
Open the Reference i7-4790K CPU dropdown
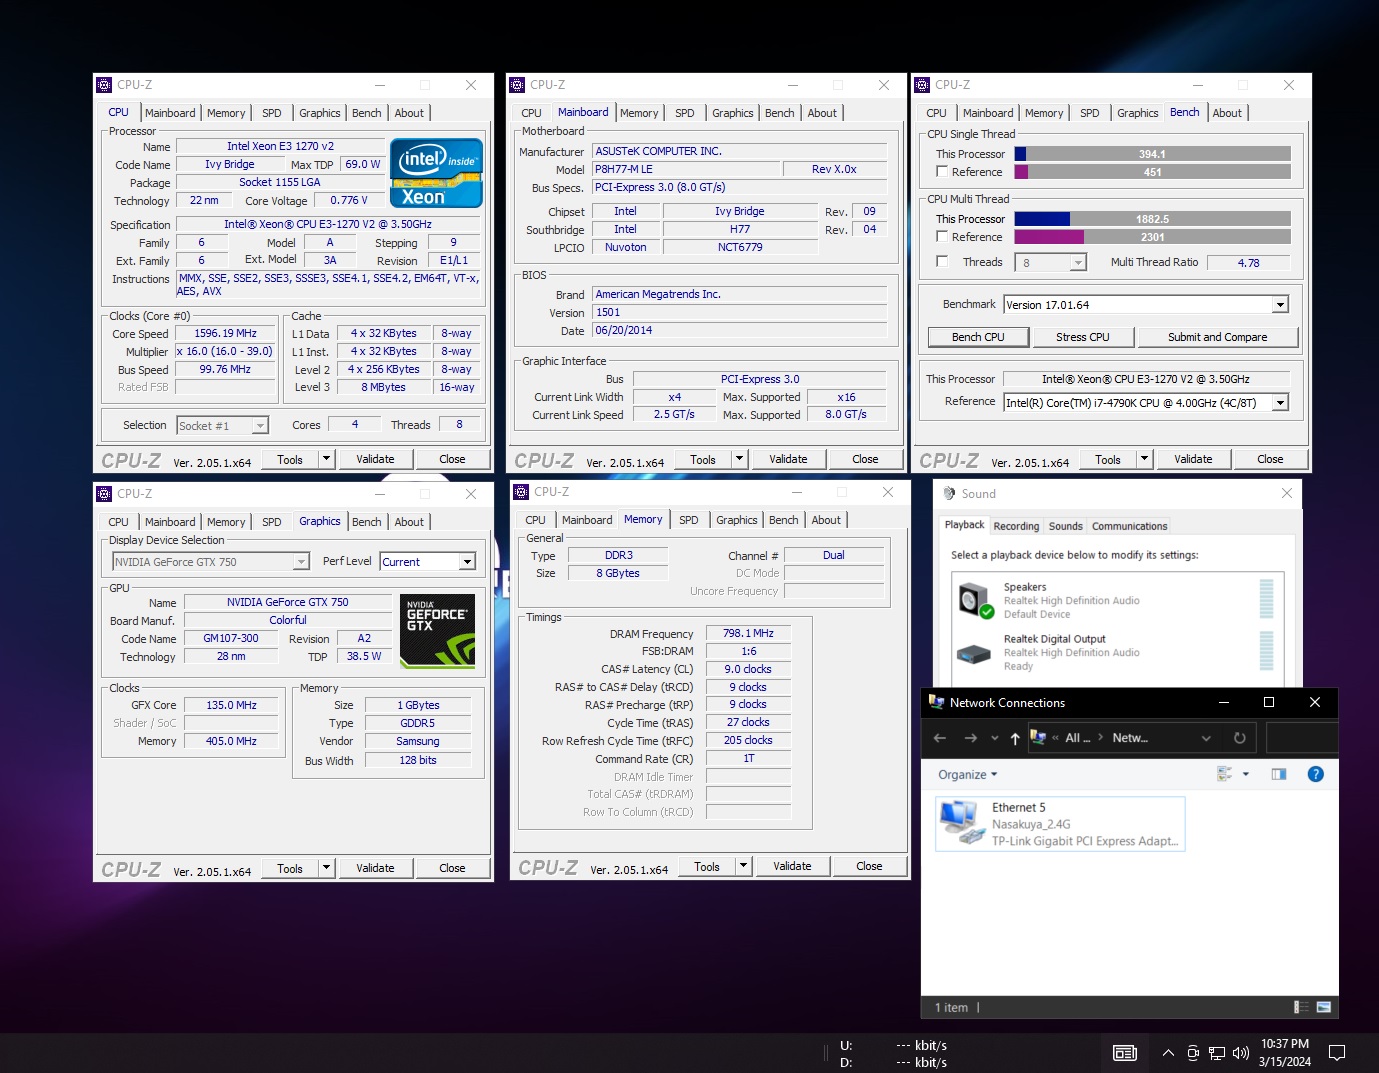click(x=1280, y=403)
